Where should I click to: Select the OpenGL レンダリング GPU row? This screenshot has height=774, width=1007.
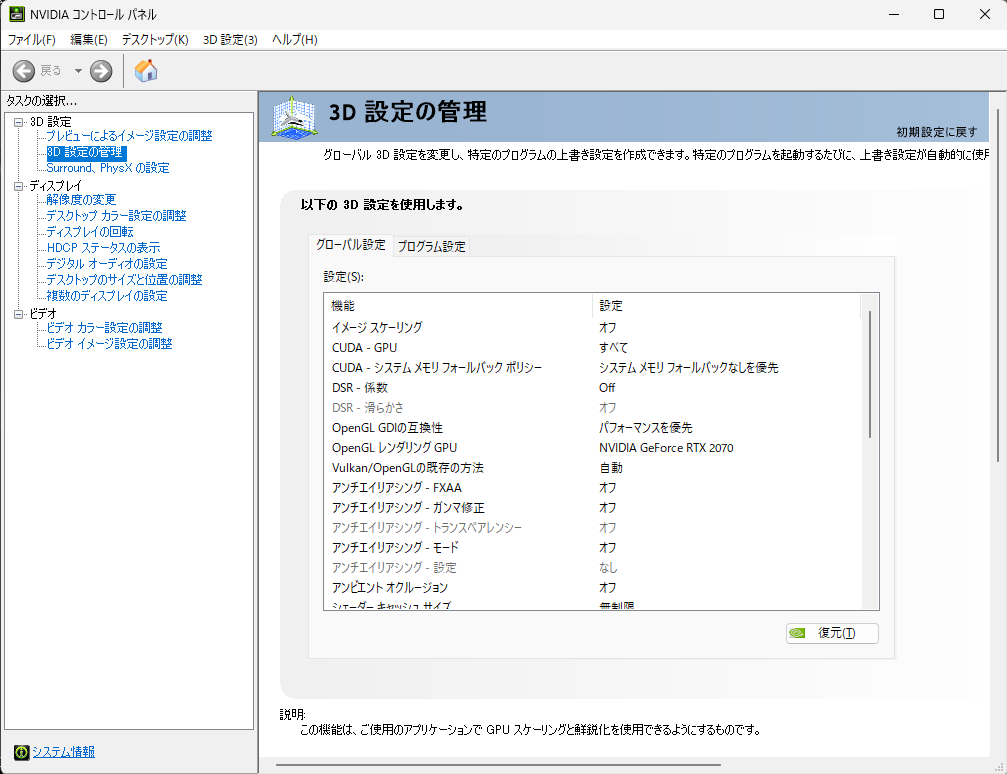[x=591, y=448]
